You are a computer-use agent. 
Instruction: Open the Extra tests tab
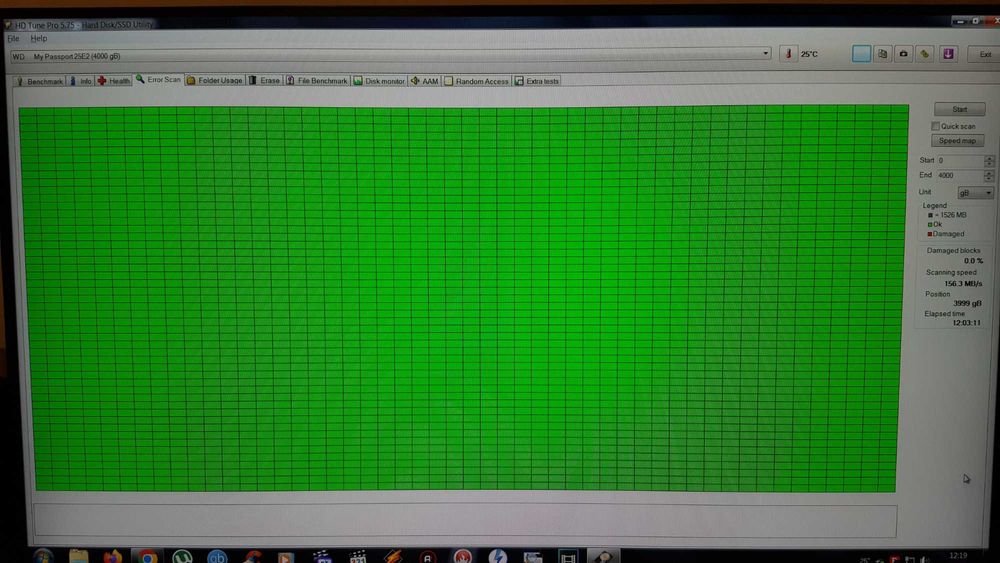(x=537, y=81)
